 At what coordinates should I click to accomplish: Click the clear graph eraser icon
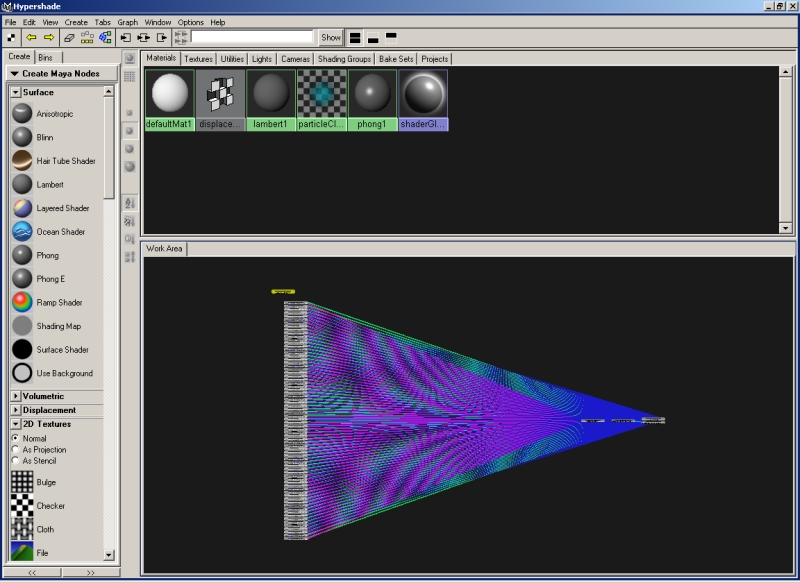[69, 37]
